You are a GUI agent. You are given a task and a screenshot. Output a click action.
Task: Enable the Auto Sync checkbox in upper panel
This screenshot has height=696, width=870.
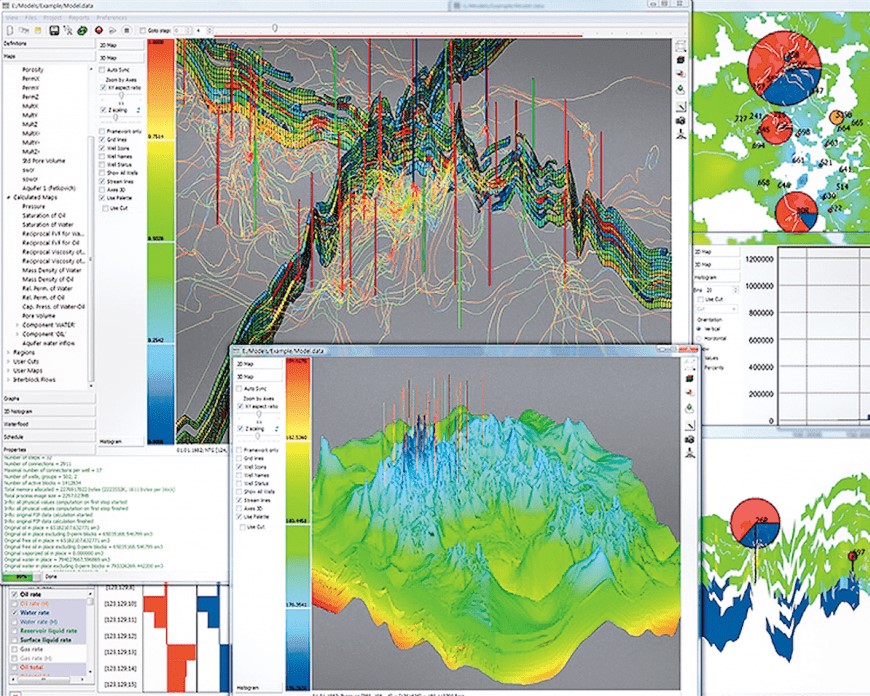pyautogui.click(x=102, y=70)
